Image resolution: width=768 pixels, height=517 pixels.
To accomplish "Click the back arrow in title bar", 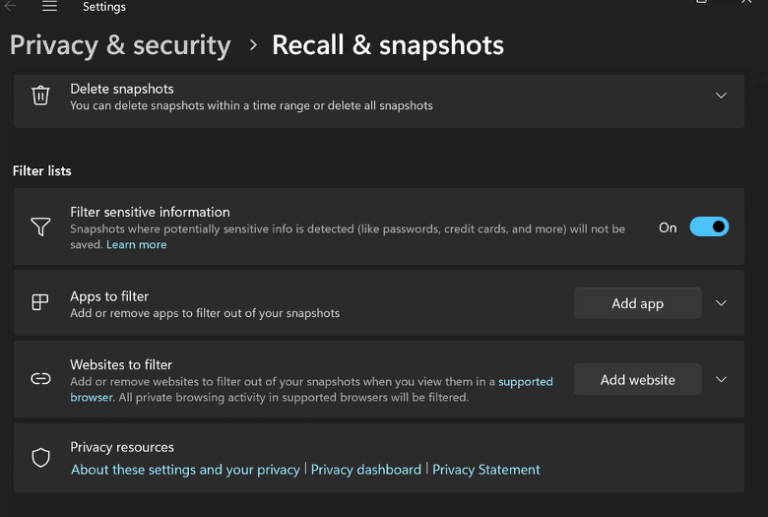I will click(11, 7).
